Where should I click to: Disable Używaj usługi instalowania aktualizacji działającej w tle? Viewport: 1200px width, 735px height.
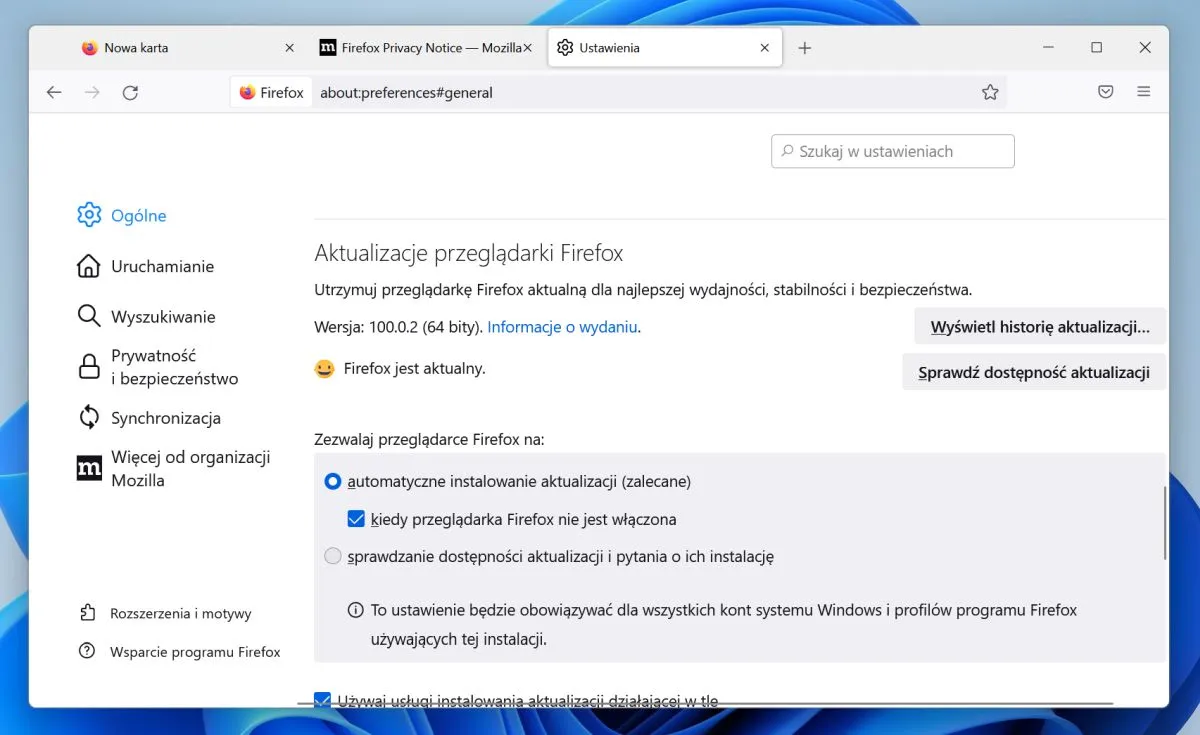[322, 700]
